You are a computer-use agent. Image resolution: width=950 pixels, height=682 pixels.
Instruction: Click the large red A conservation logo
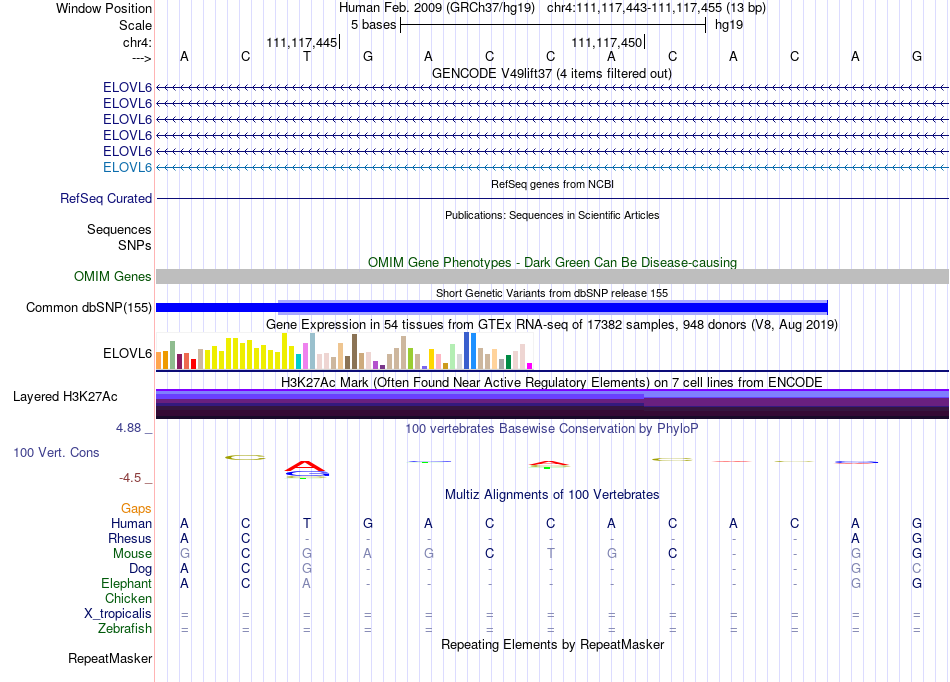307,467
